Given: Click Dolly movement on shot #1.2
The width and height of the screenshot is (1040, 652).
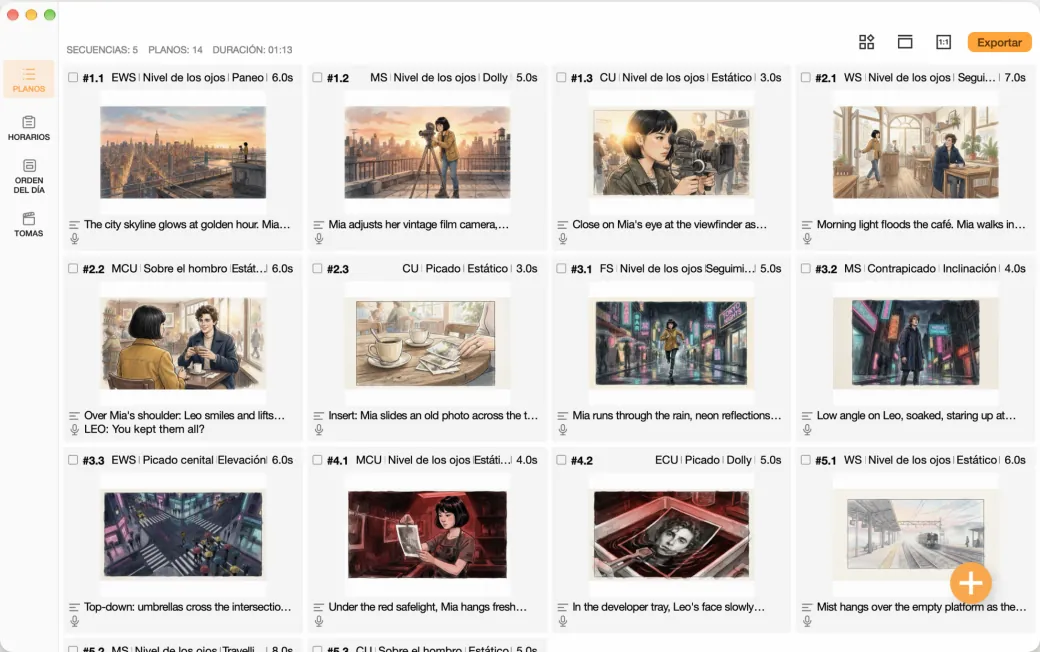Looking at the screenshot, I should [x=495, y=78].
